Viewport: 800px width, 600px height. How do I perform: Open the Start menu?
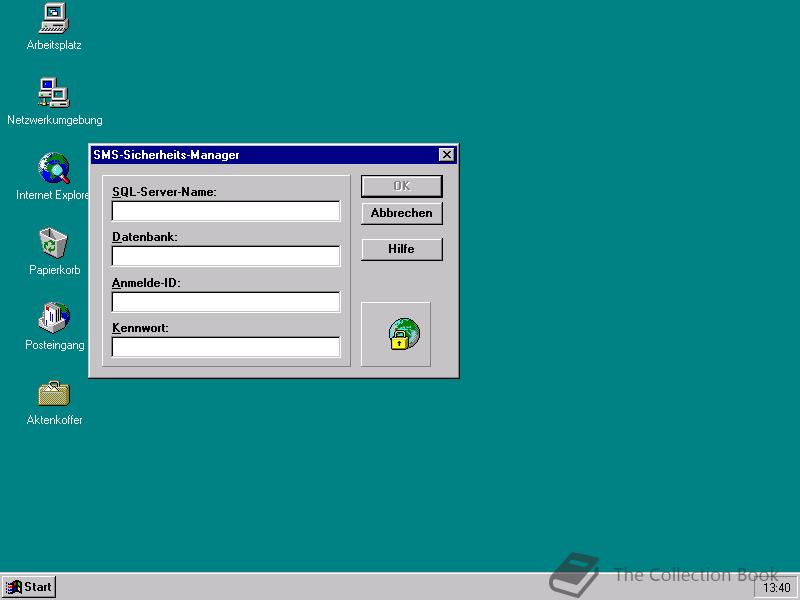[x=29, y=587]
